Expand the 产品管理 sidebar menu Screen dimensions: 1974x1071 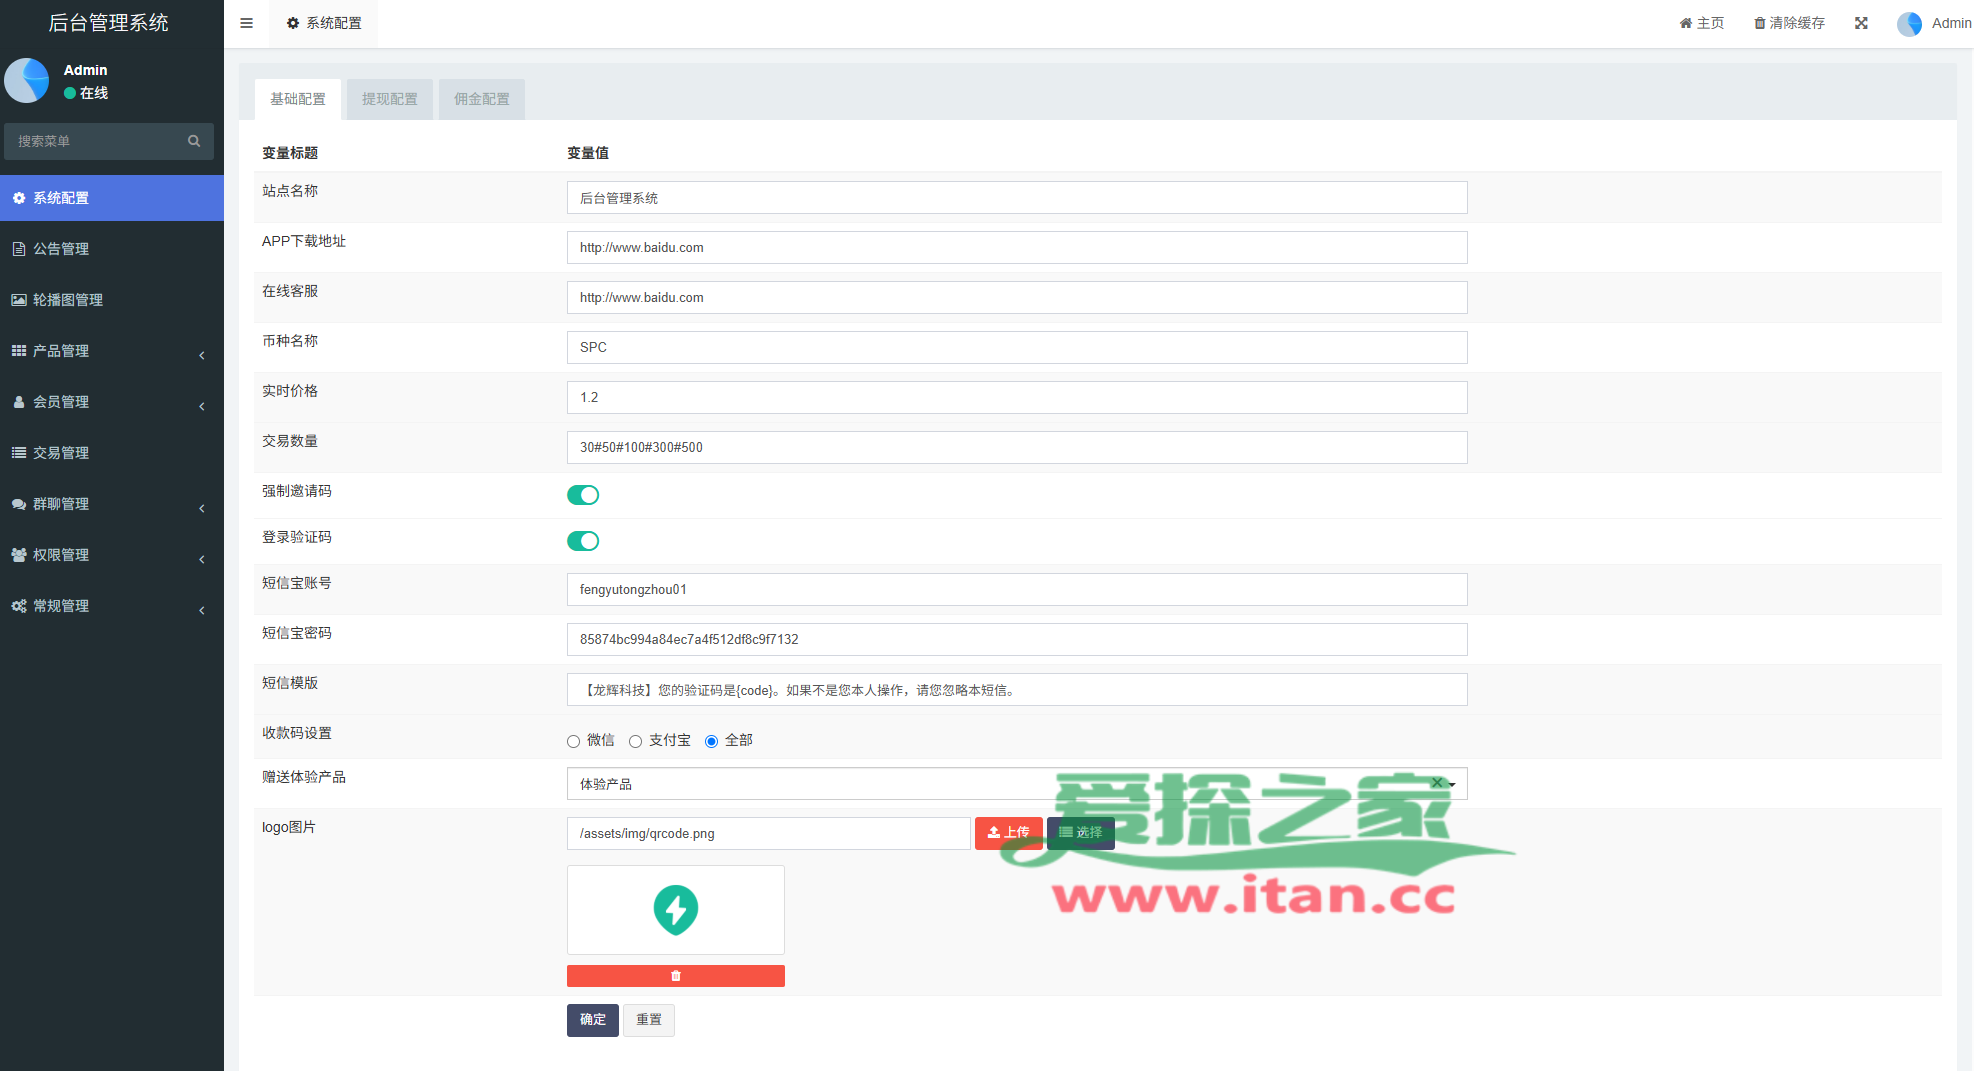coord(110,351)
